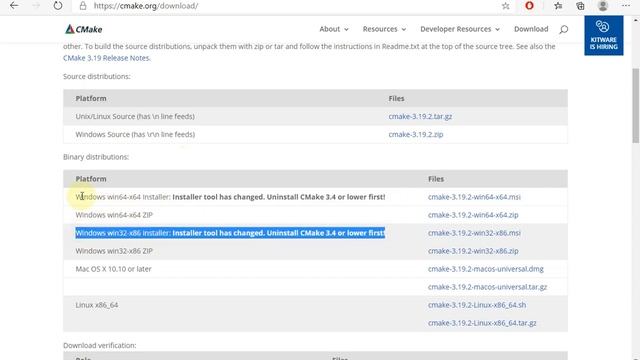
Task: Download cmake-3.19.2.zip source
Action: click(x=416, y=134)
